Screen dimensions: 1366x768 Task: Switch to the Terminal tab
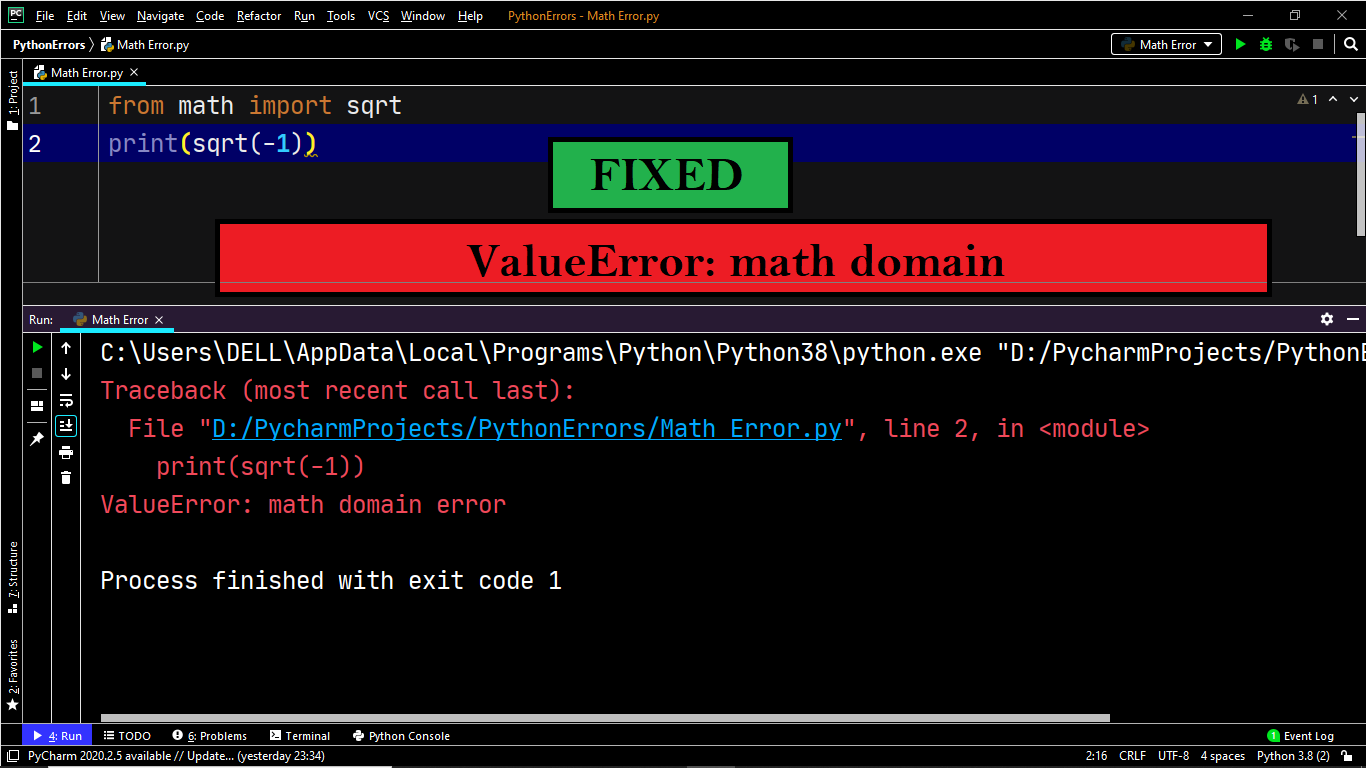300,735
